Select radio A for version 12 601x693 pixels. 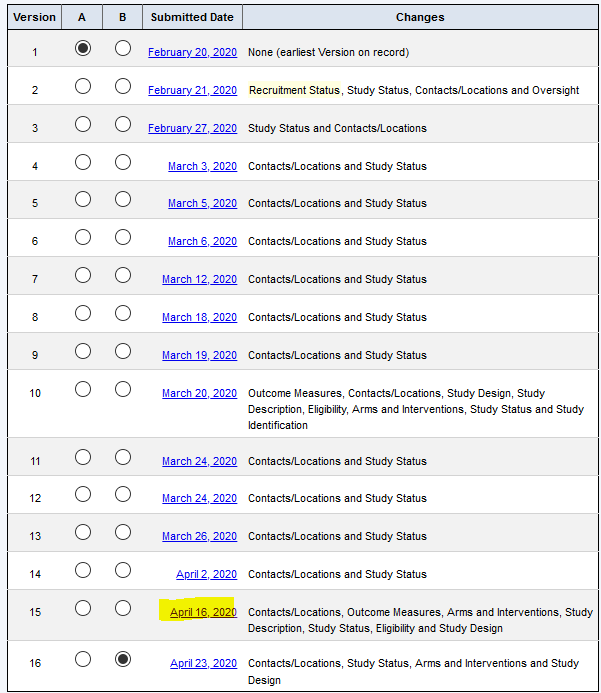(x=83, y=494)
